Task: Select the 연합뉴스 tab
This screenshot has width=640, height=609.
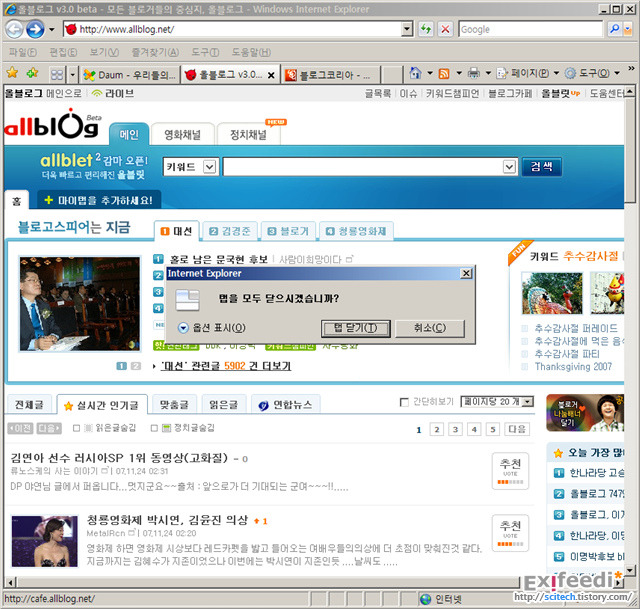Action: pos(286,405)
